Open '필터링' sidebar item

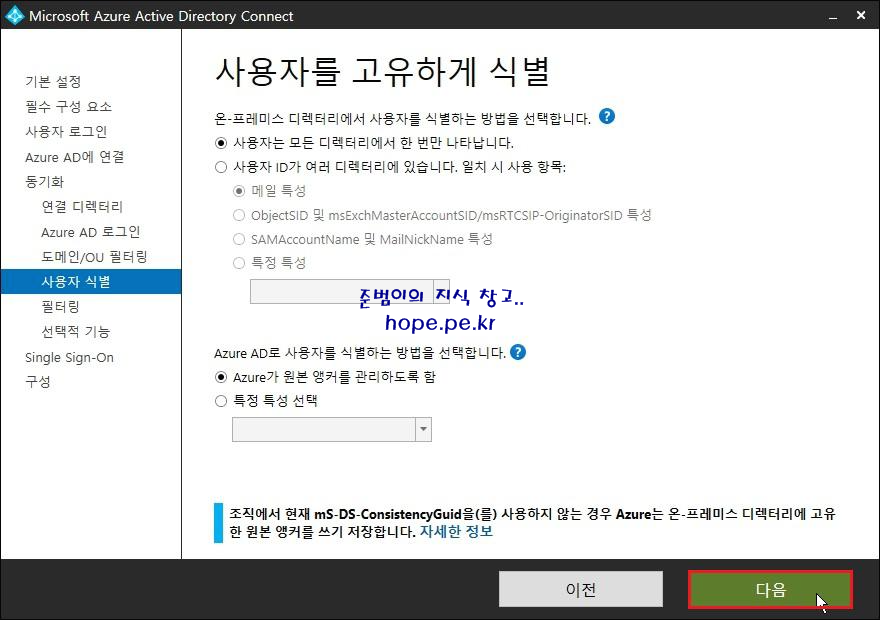click(60, 307)
